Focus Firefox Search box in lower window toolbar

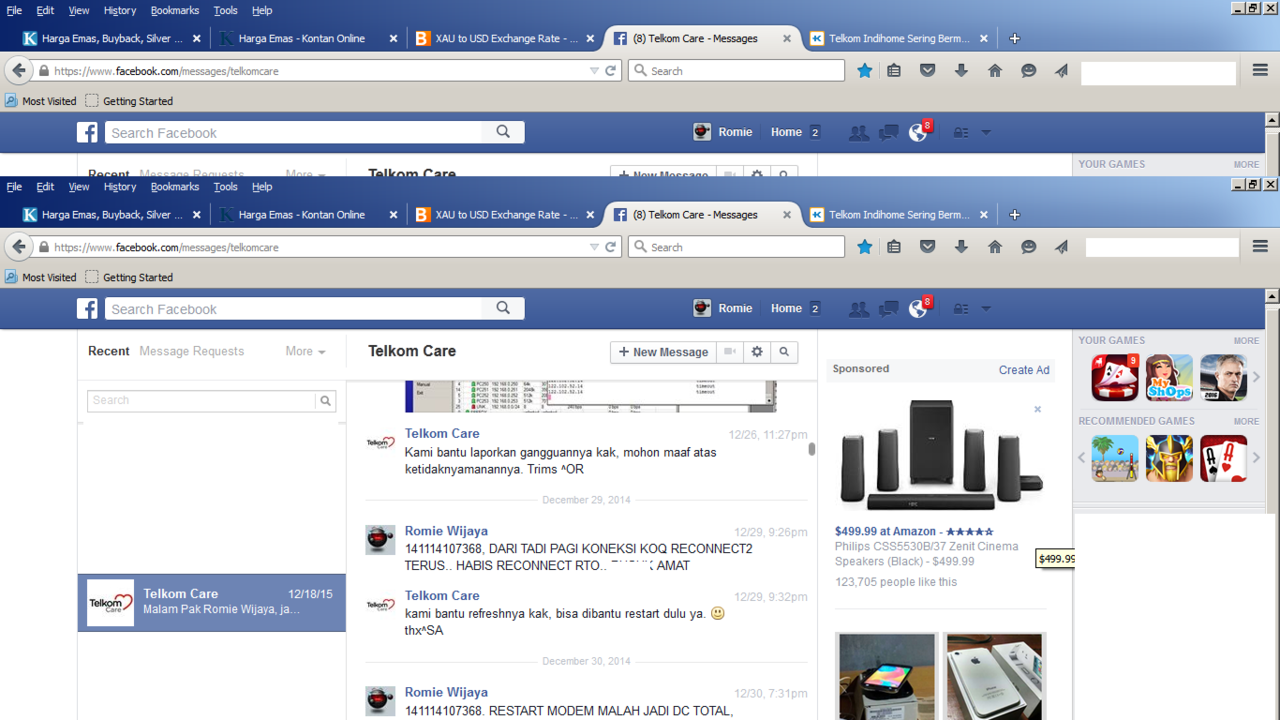[x=736, y=247]
